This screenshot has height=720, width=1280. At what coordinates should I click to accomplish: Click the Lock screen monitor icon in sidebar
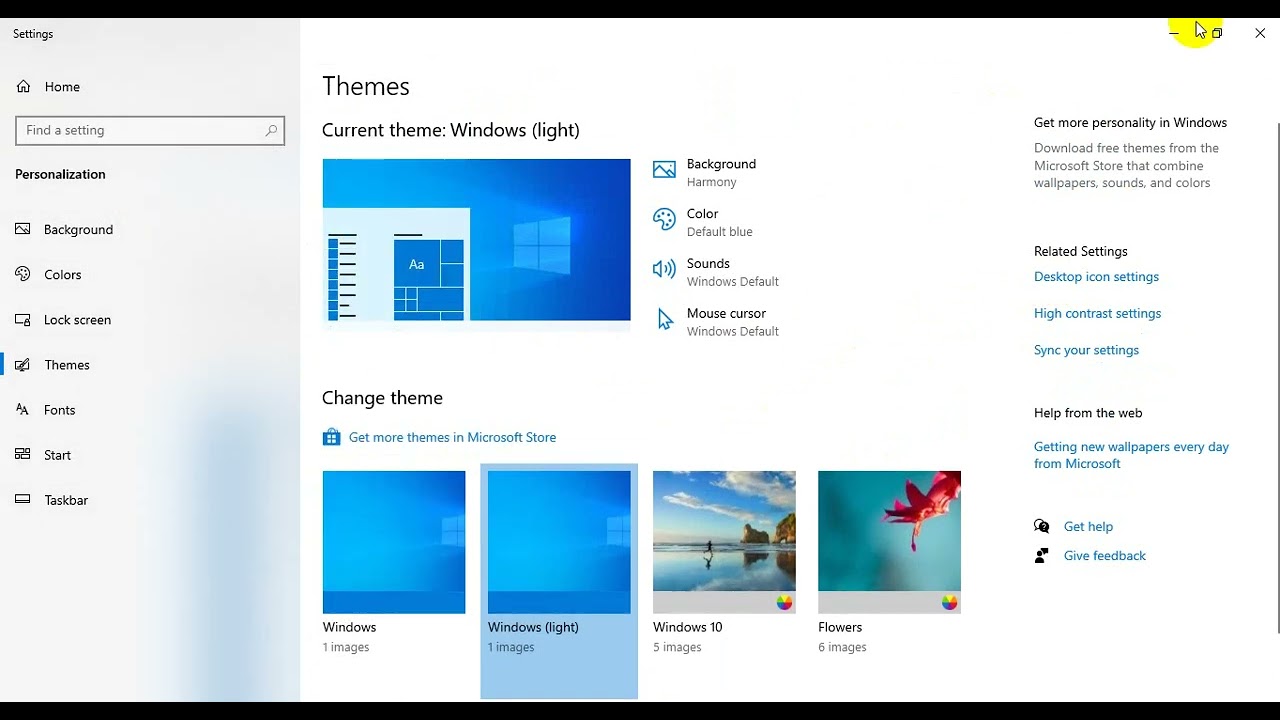pyautogui.click(x=23, y=320)
